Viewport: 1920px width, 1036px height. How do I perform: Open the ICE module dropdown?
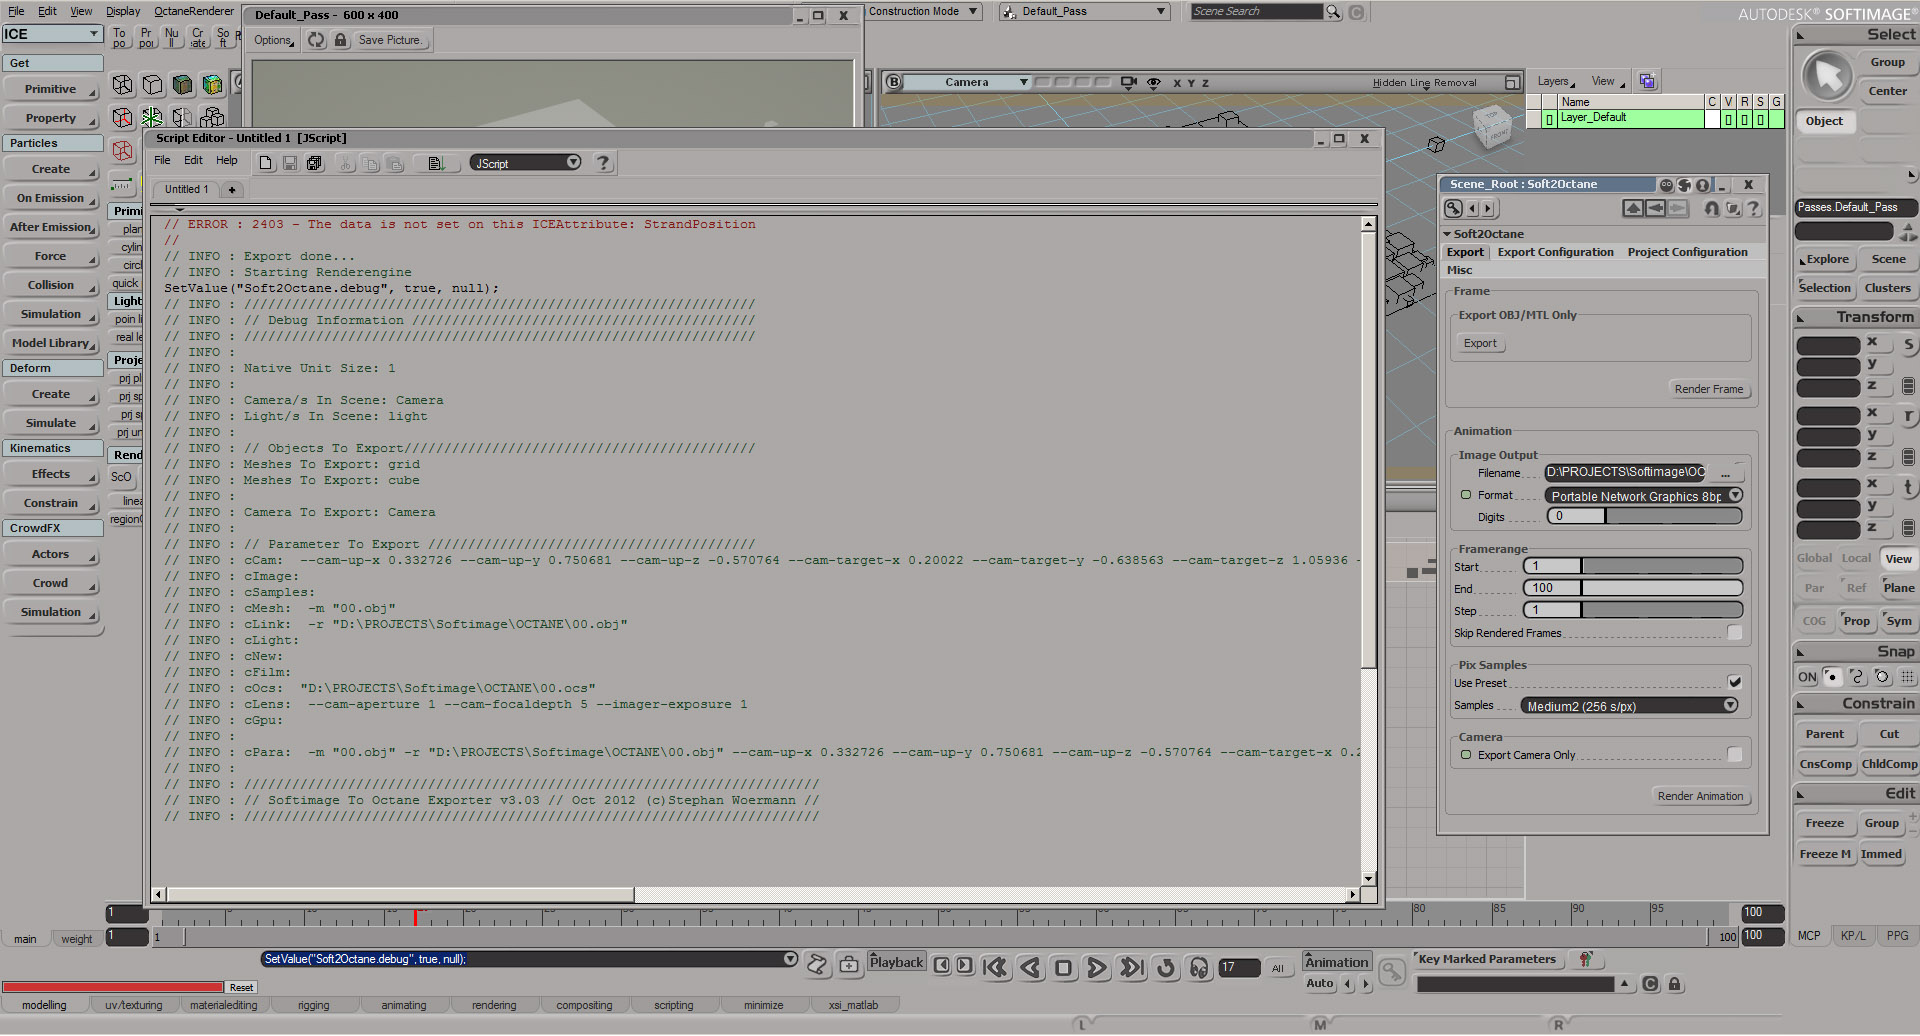[52, 34]
